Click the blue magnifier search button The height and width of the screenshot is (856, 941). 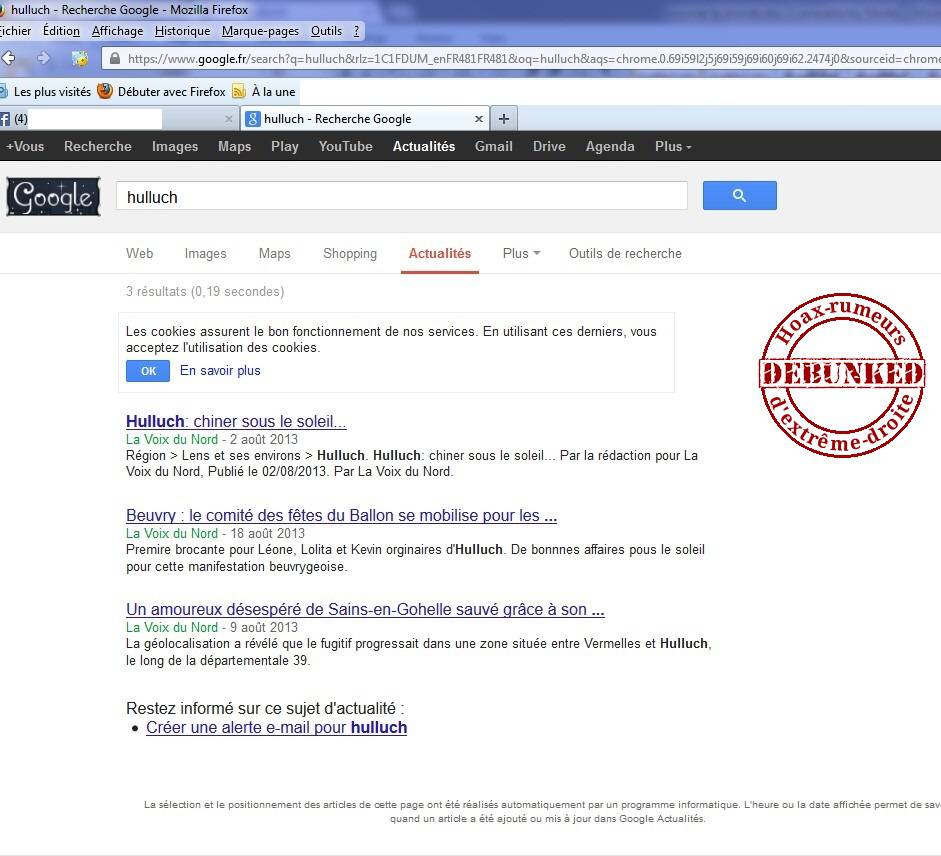[739, 196]
